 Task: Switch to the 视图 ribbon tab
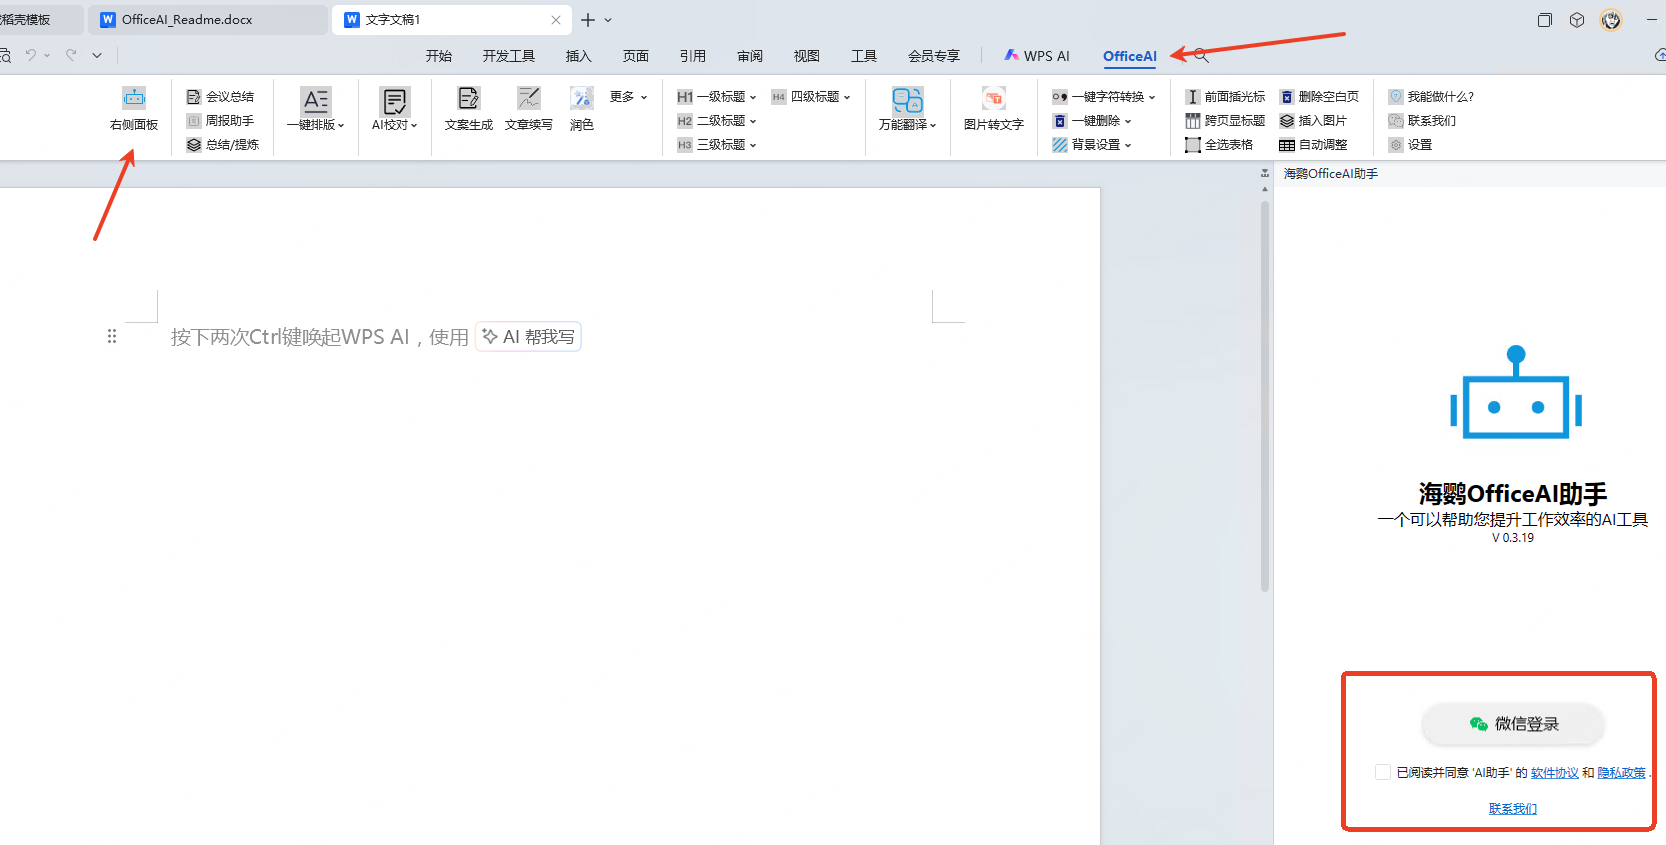(x=807, y=56)
